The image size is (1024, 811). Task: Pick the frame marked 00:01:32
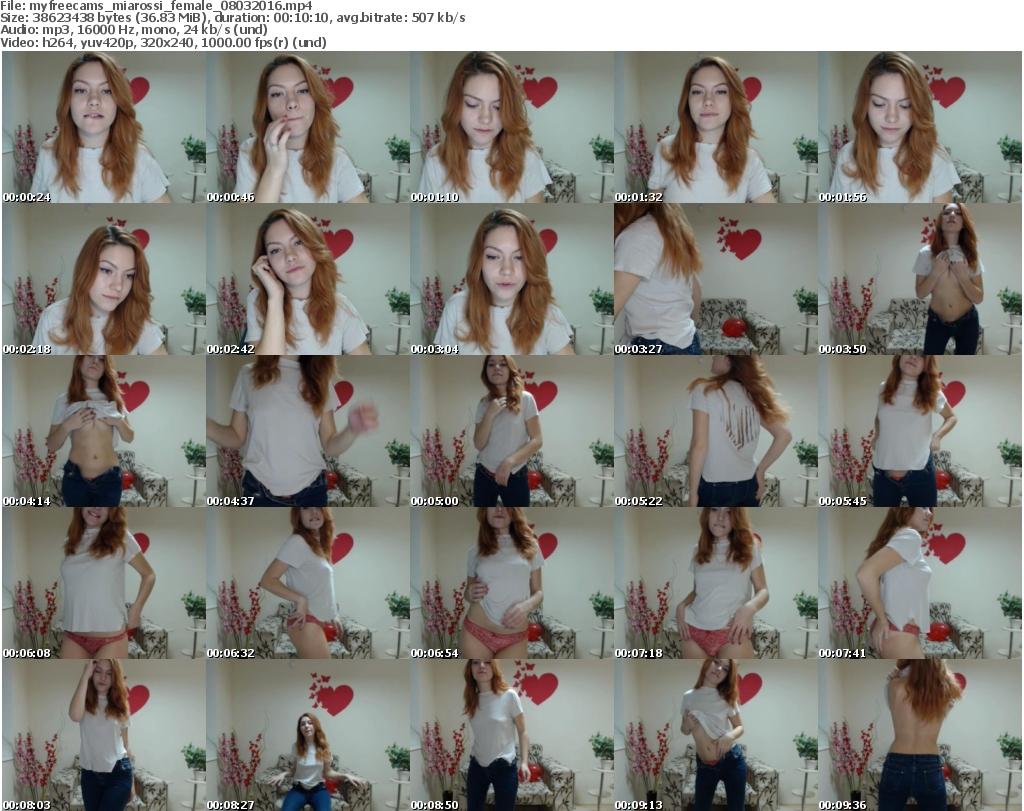716,127
